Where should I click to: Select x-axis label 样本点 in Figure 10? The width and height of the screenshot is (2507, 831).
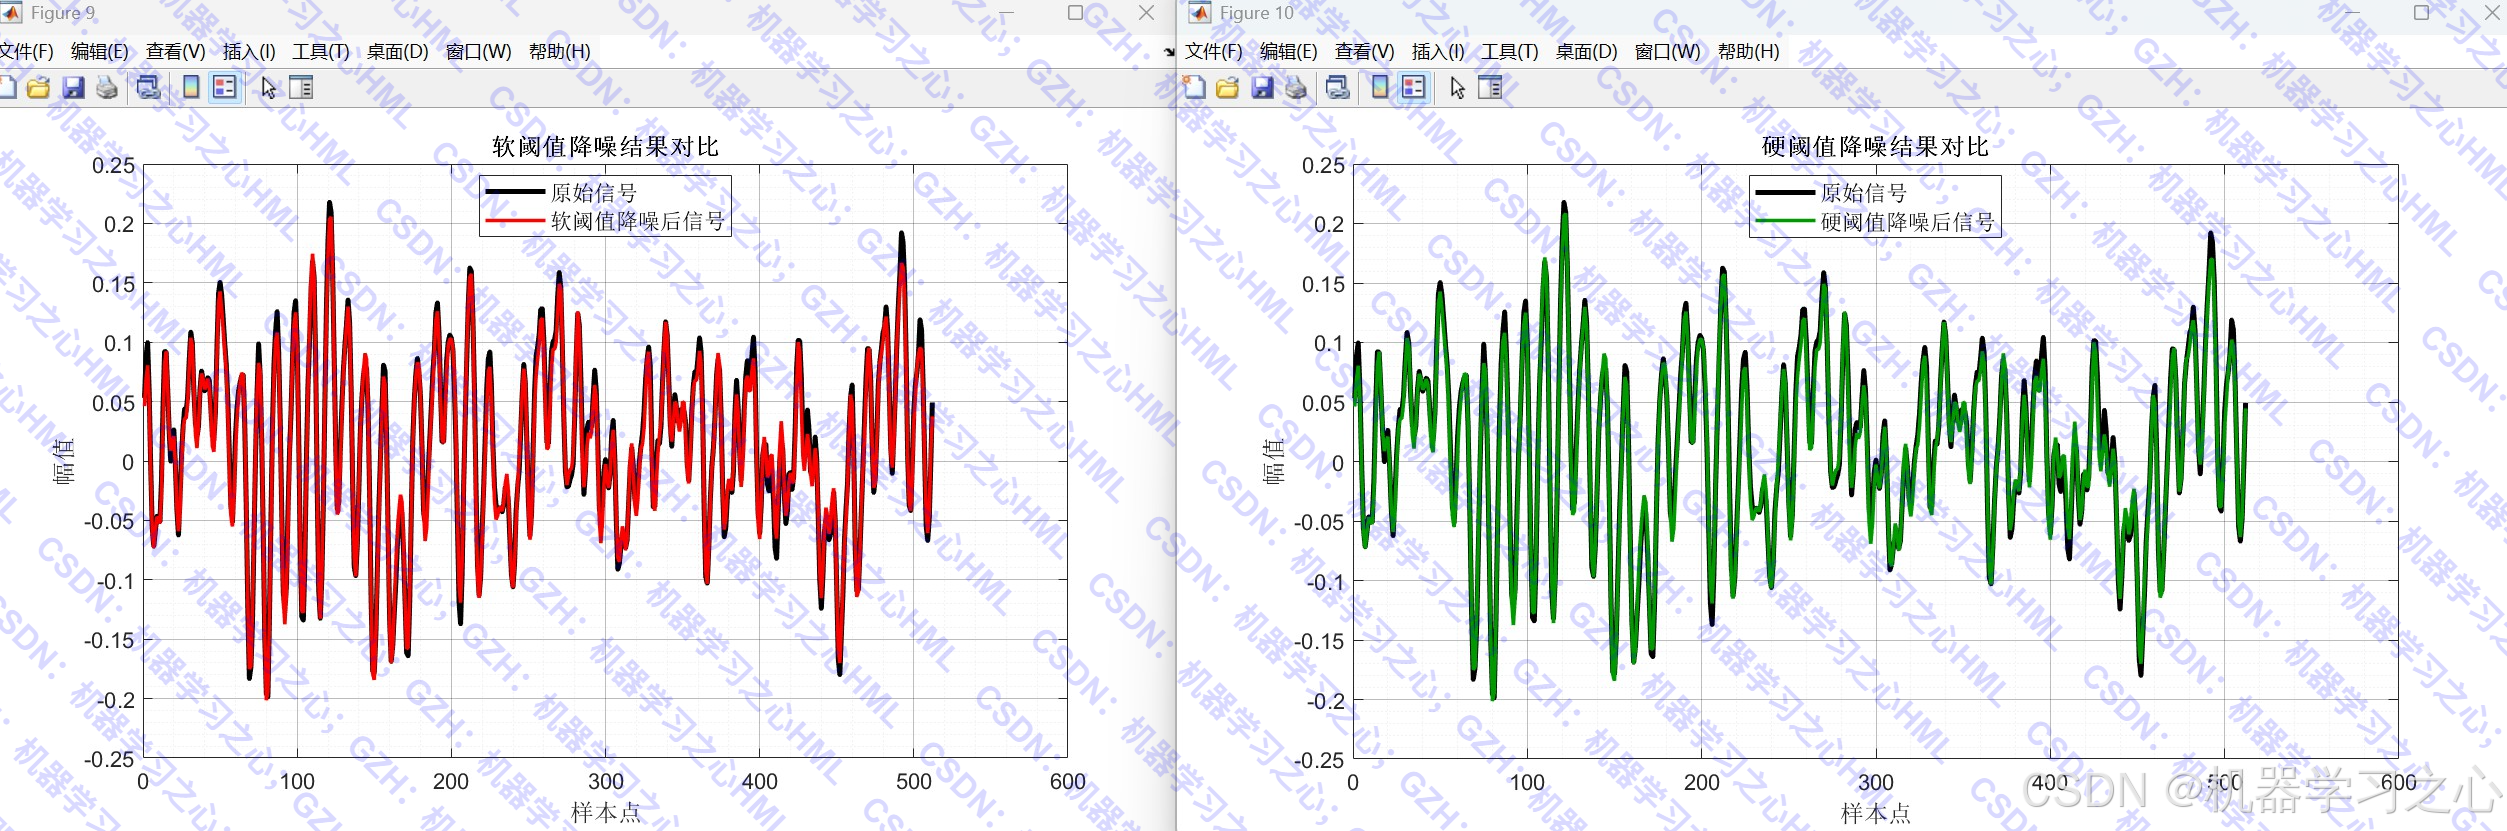1875,813
